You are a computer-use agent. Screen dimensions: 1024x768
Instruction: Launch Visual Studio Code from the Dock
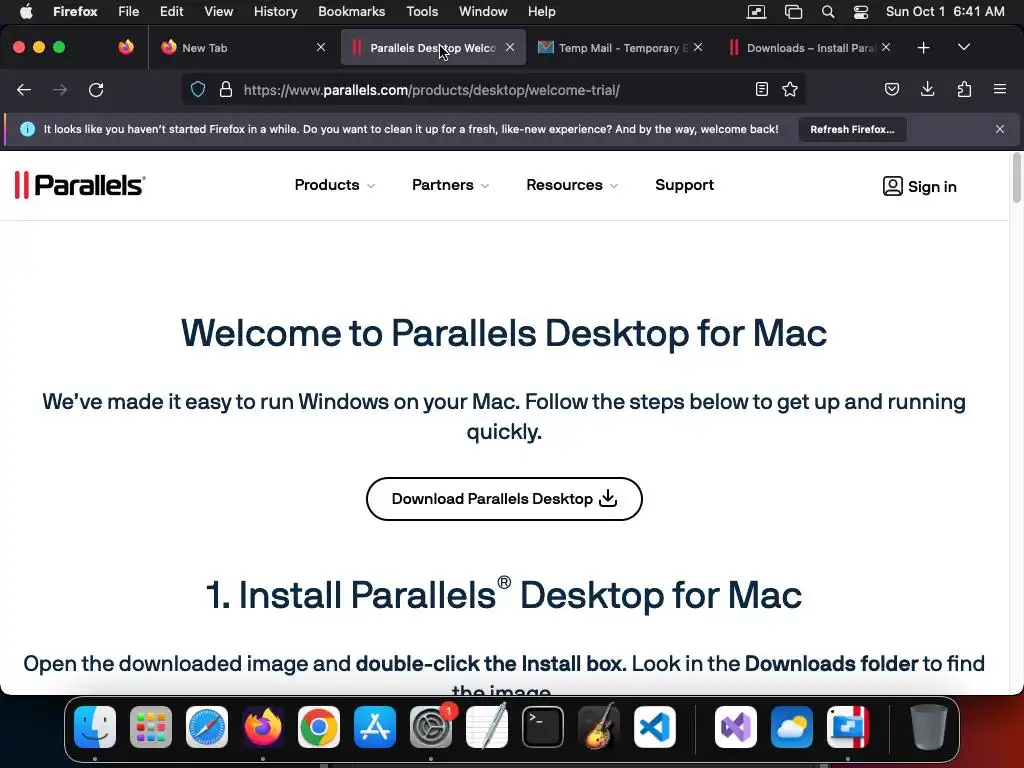coord(655,727)
